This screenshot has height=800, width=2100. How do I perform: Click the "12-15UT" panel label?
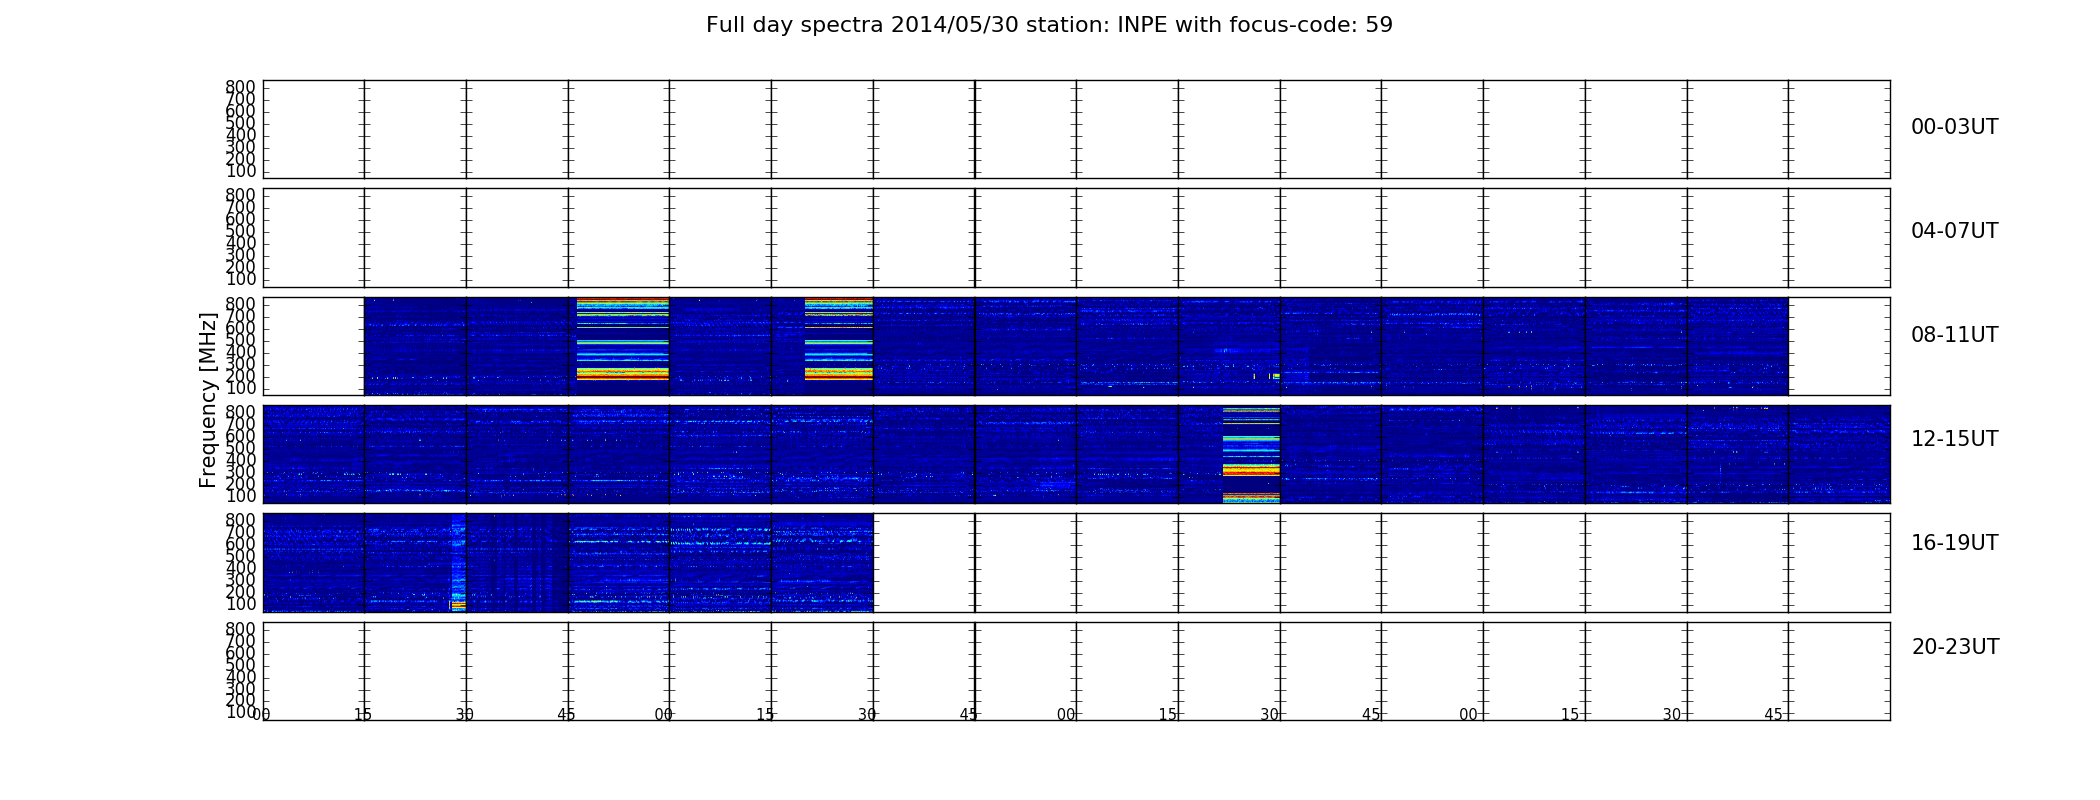[1954, 439]
